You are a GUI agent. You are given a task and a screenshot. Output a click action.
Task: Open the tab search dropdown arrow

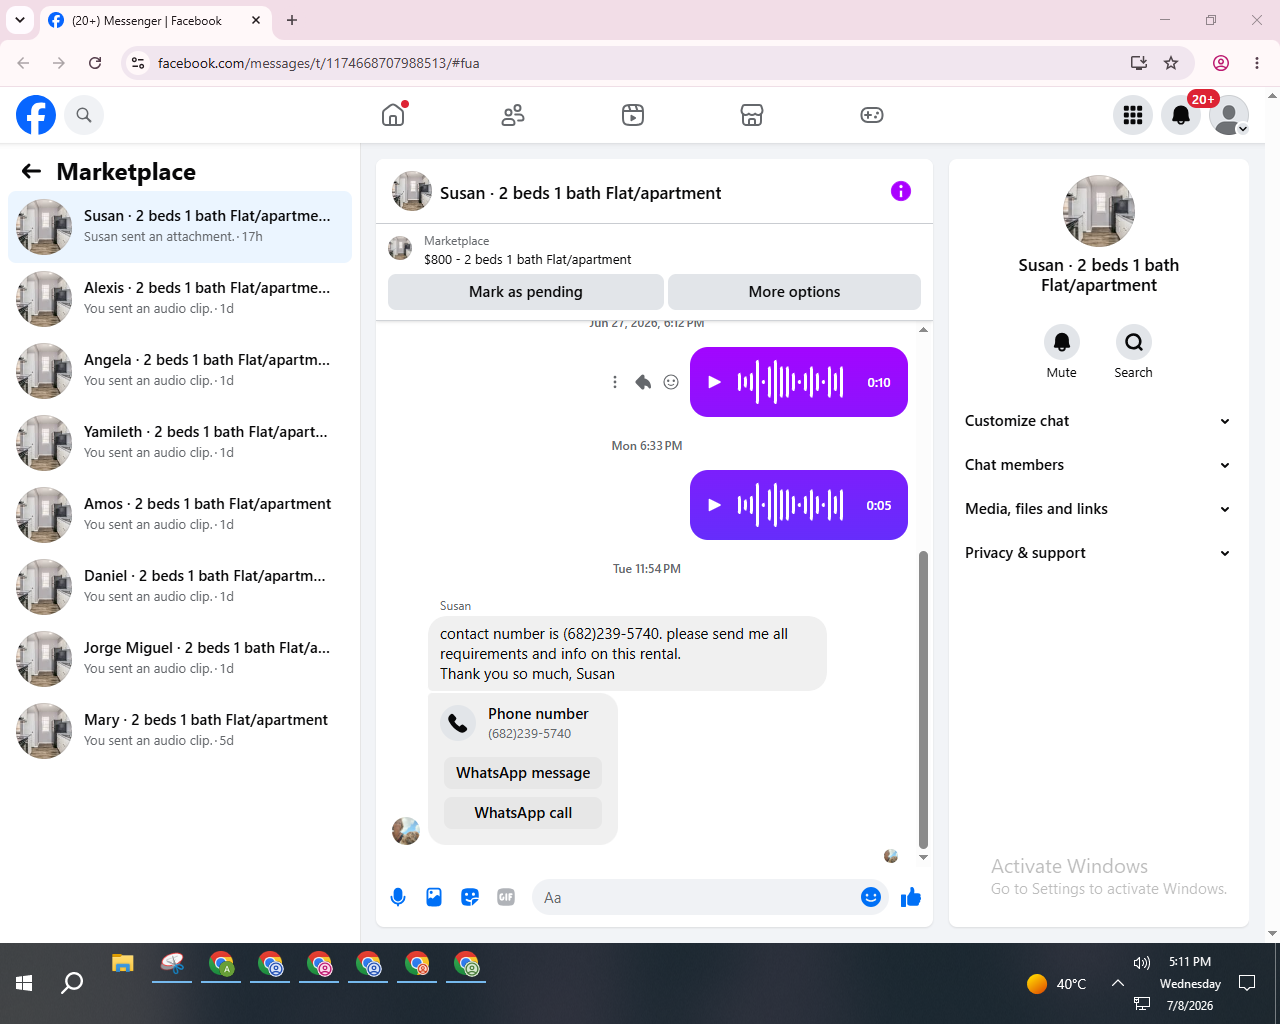(20, 20)
